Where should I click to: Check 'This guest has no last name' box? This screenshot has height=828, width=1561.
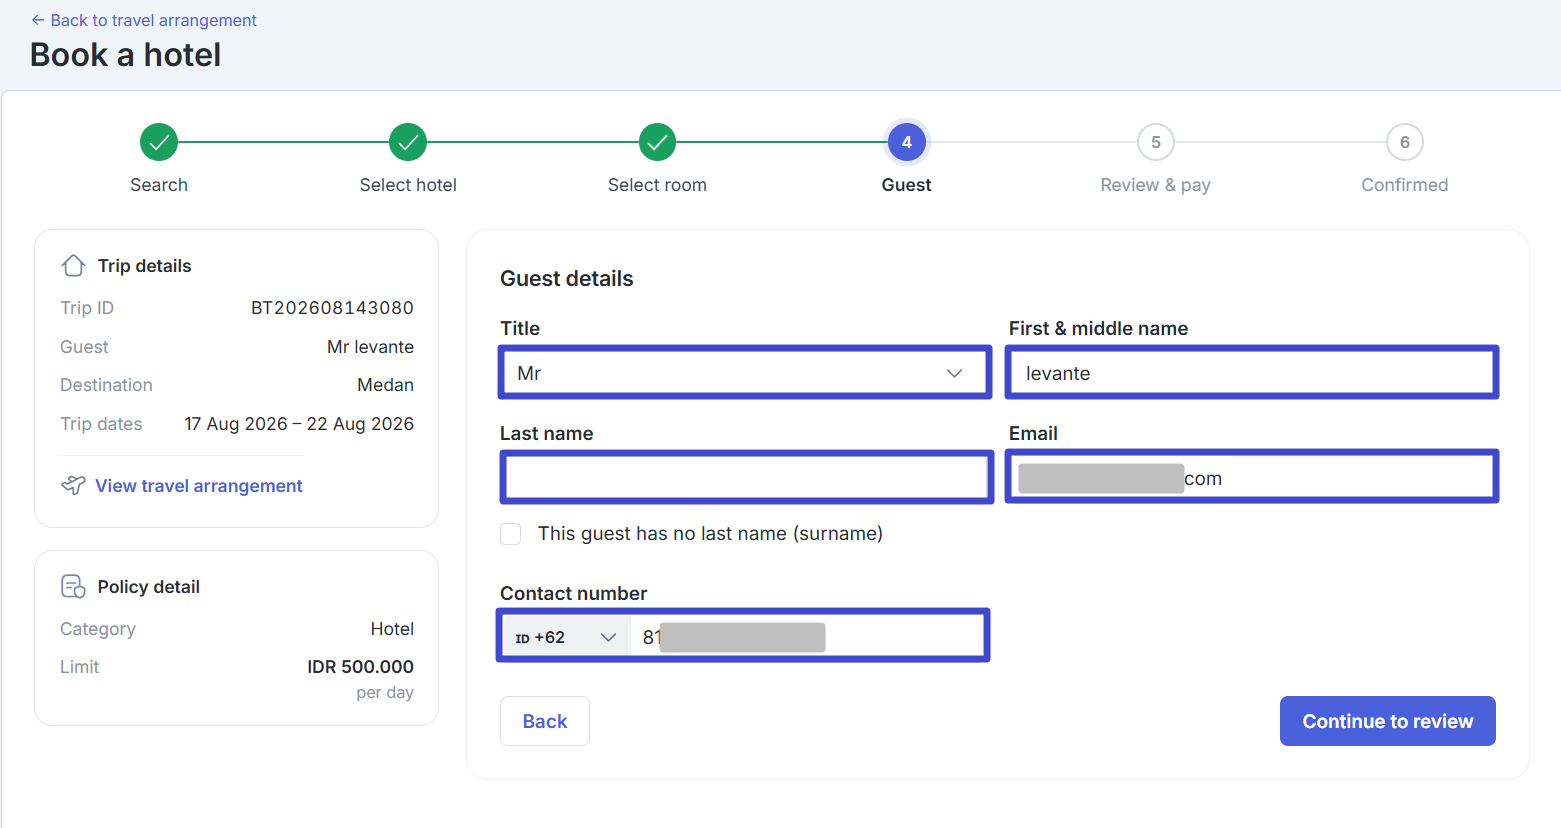[511, 533]
